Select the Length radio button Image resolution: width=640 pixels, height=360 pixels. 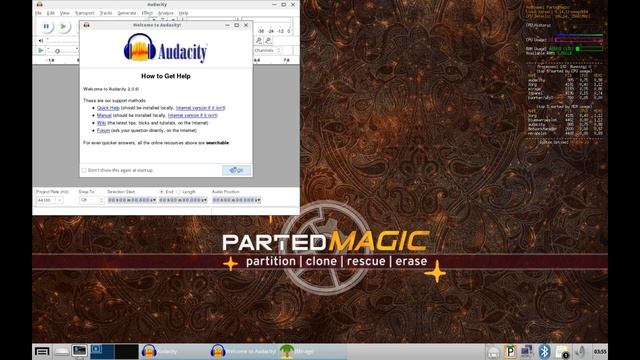pos(178,192)
